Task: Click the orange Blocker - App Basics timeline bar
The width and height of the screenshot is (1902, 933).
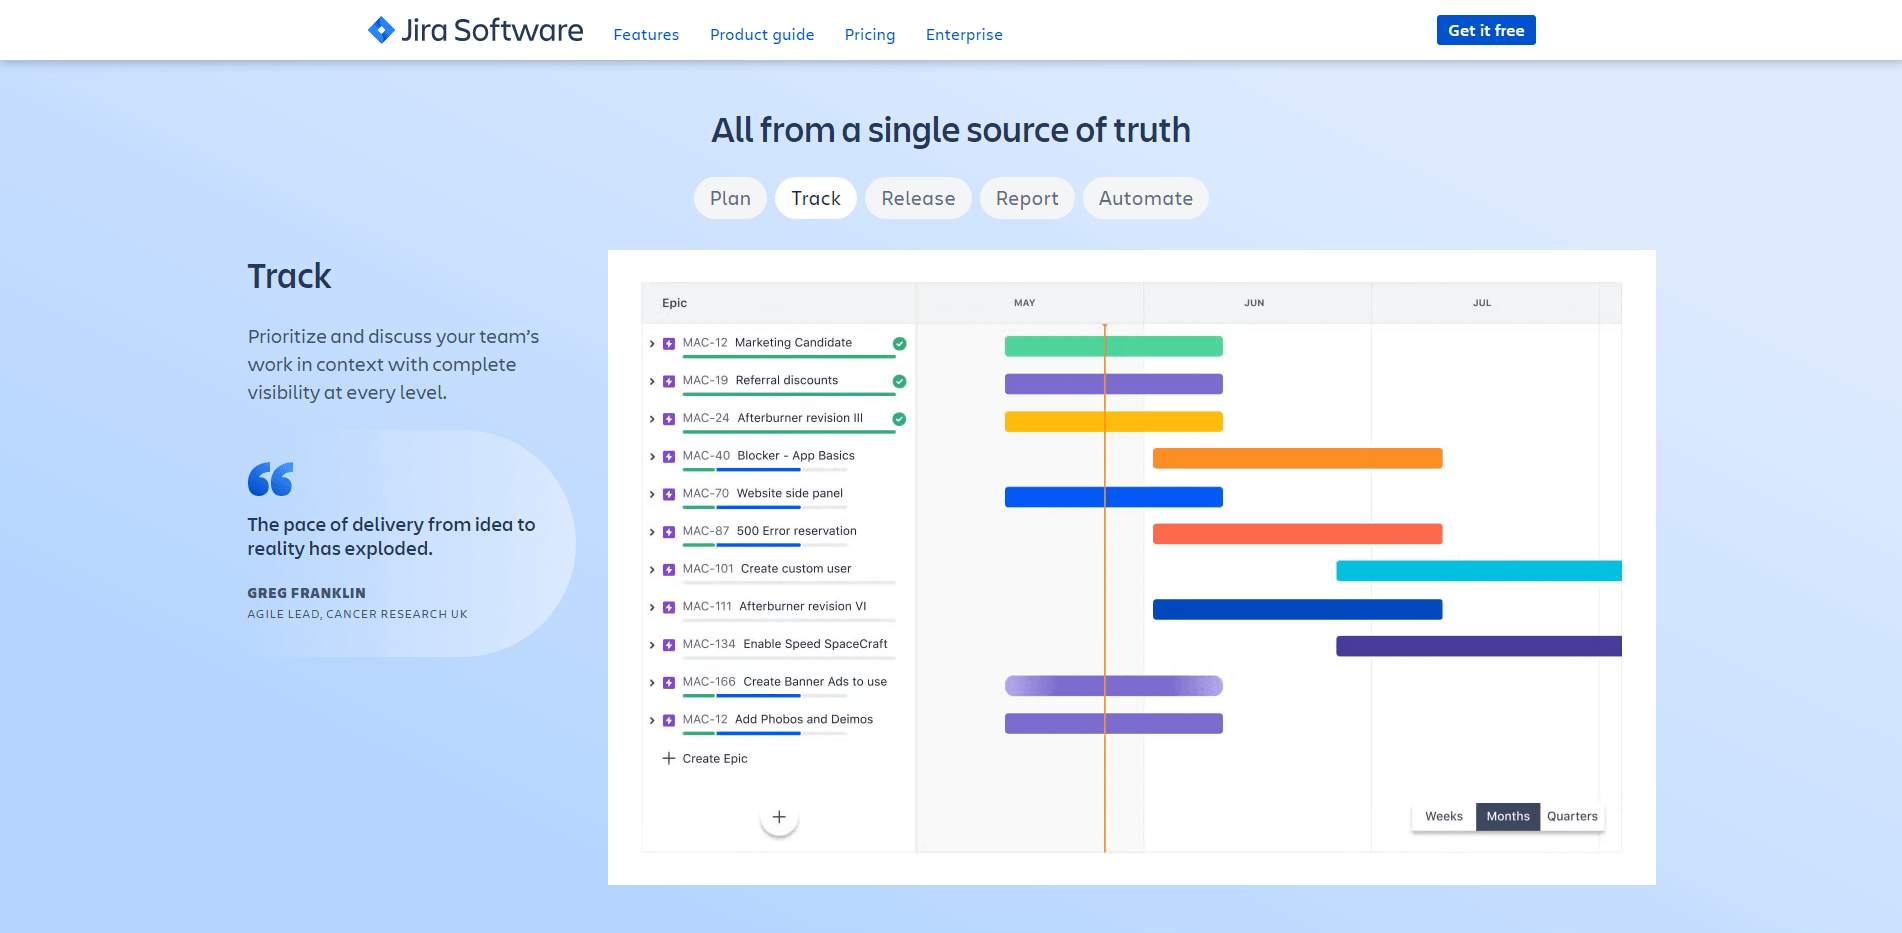Action: click(x=1297, y=458)
